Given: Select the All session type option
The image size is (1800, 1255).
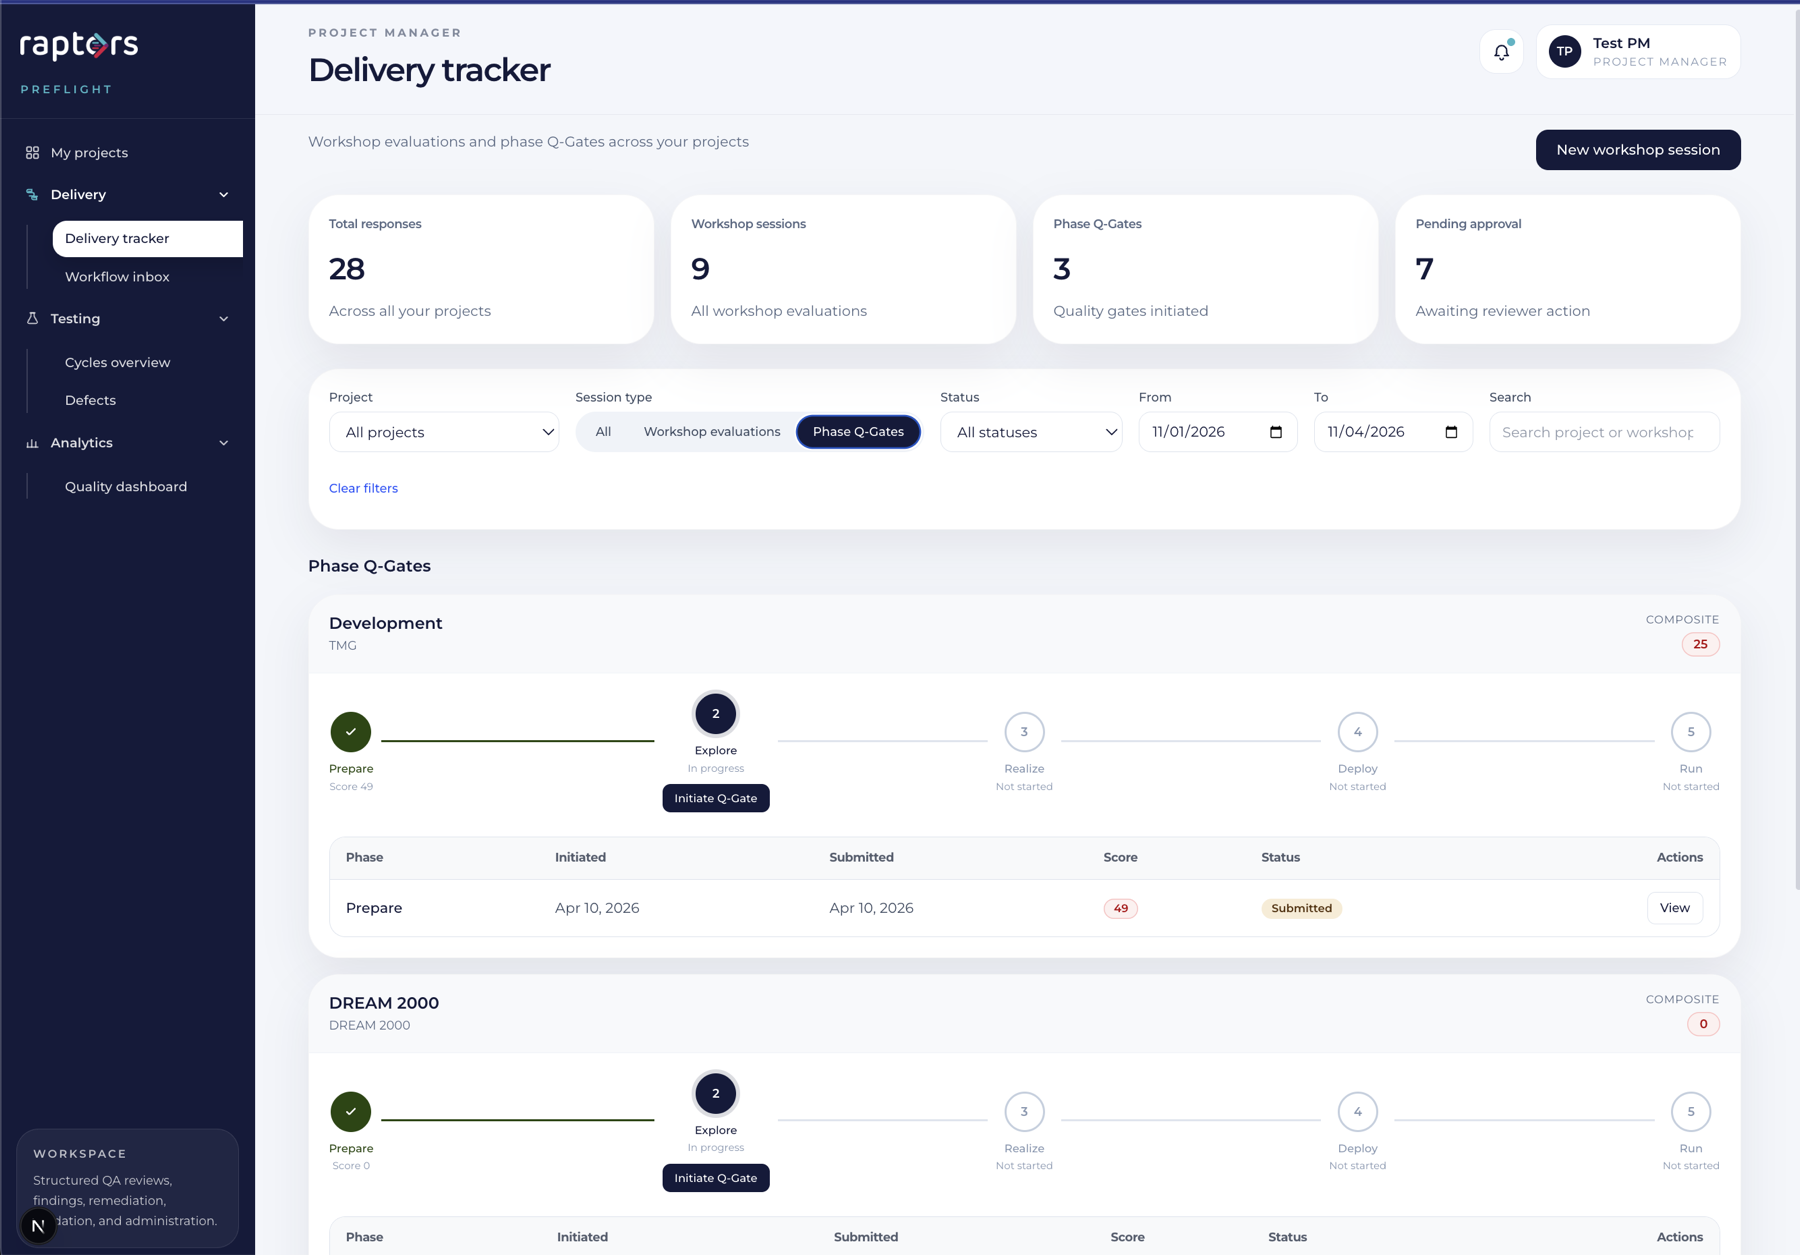Looking at the screenshot, I should coord(603,431).
